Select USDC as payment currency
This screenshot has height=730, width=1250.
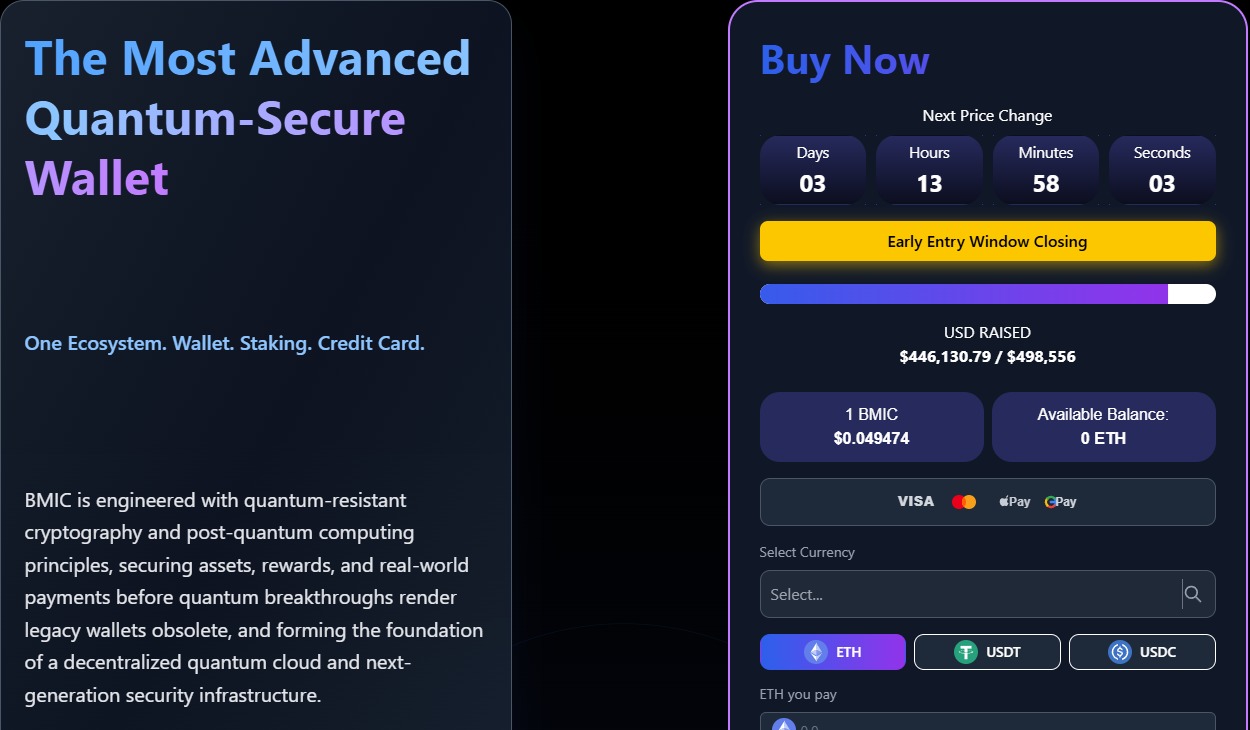pyautogui.click(x=1142, y=652)
